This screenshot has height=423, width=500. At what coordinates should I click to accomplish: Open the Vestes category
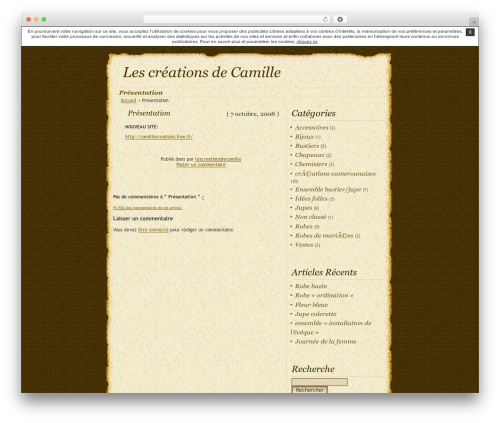(x=304, y=245)
